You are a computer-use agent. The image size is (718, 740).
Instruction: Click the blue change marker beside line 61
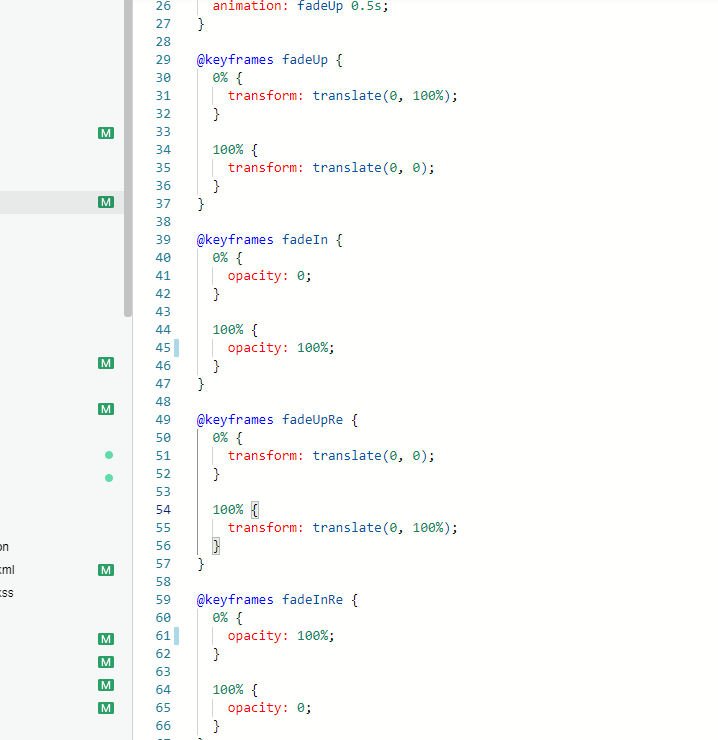(x=177, y=636)
